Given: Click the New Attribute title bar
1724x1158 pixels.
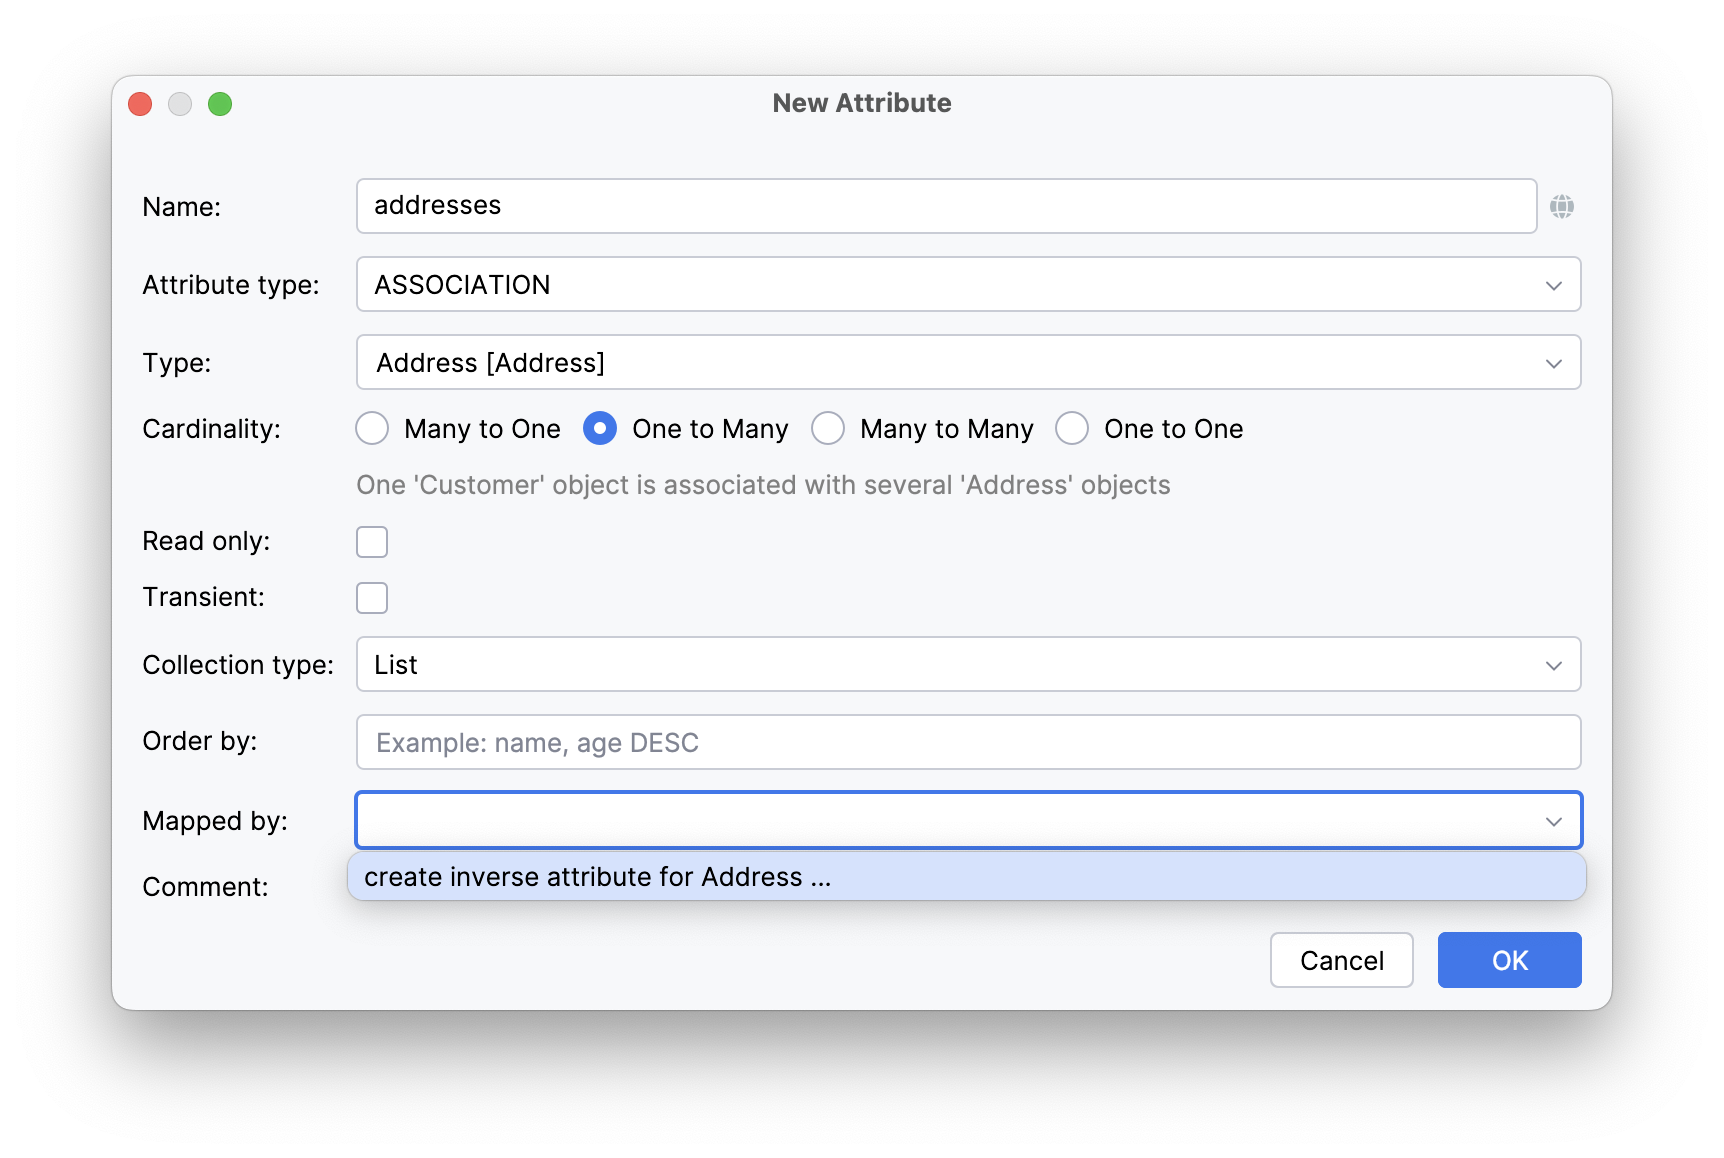Looking at the screenshot, I should (861, 103).
